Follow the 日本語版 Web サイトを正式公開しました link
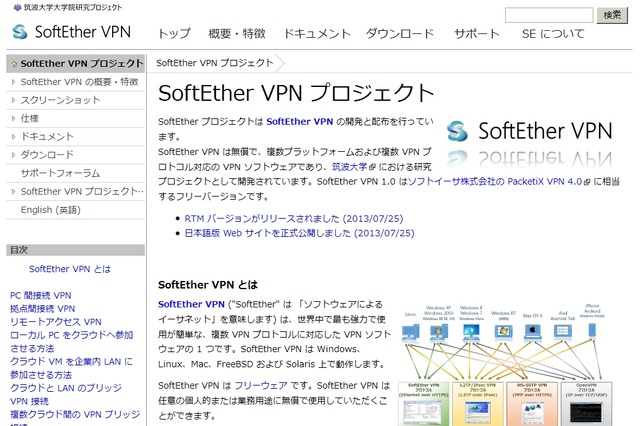 click(x=300, y=233)
